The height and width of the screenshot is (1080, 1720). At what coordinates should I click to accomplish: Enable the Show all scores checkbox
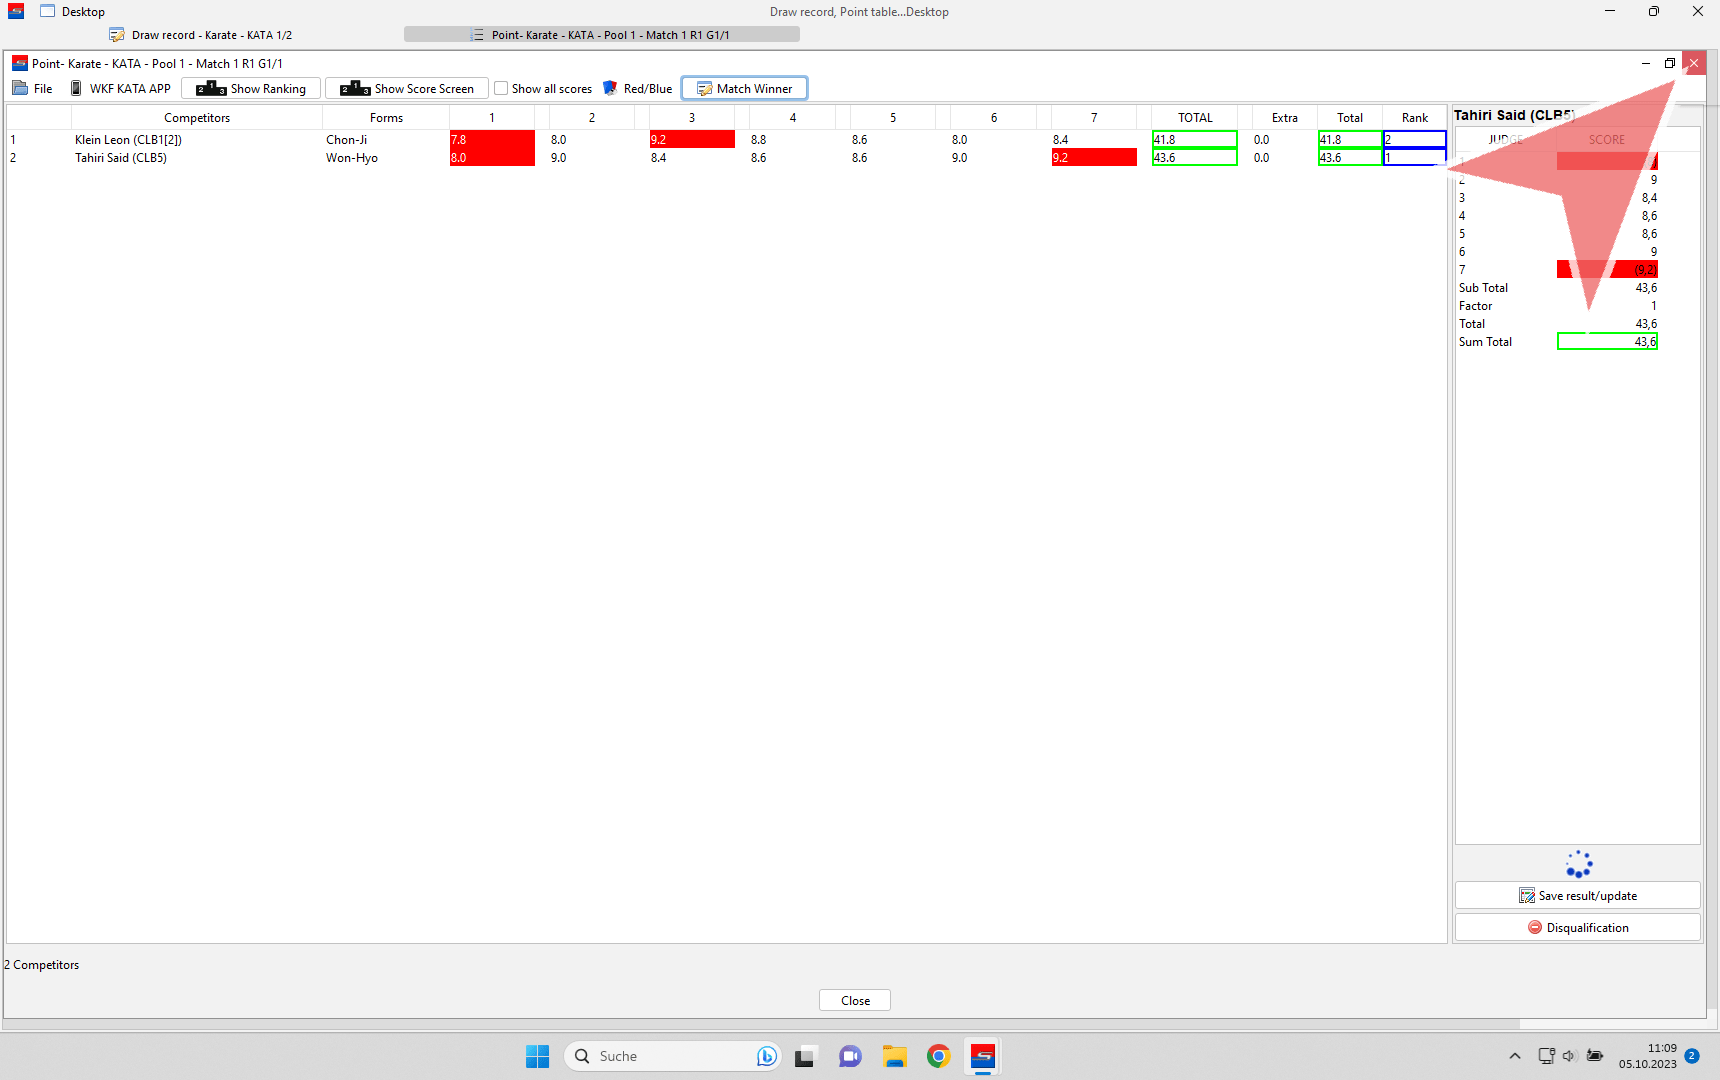502,89
